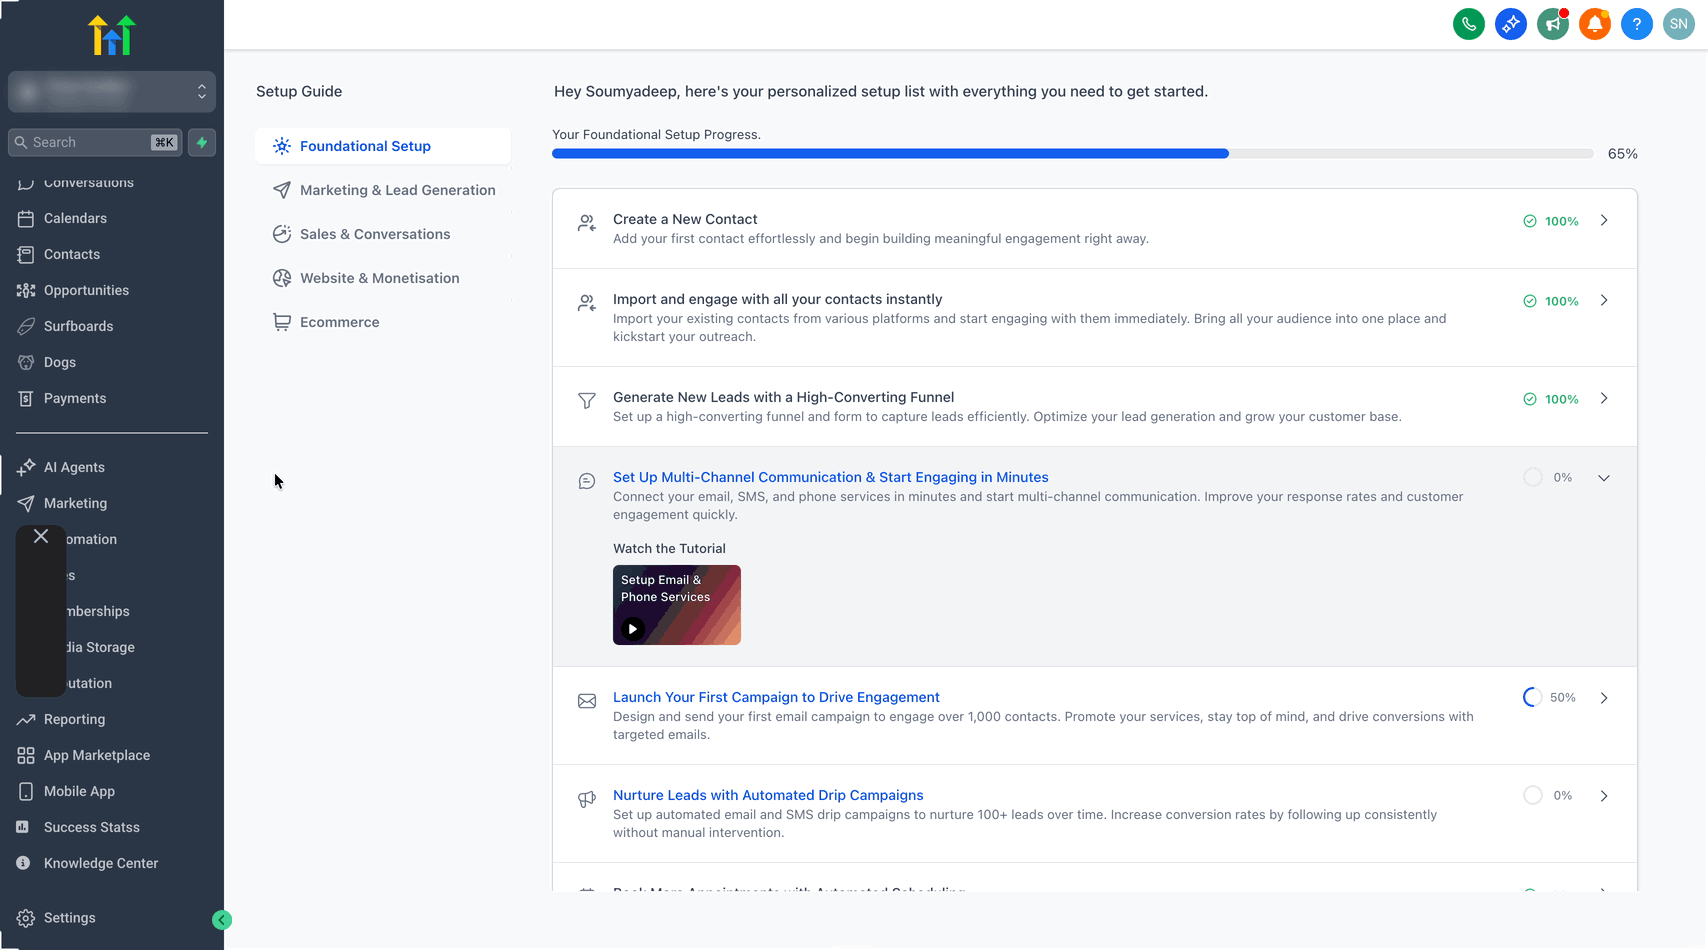Select Surfboards in the sidebar
This screenshot has height=950, width=1708.
click(27, 326)
